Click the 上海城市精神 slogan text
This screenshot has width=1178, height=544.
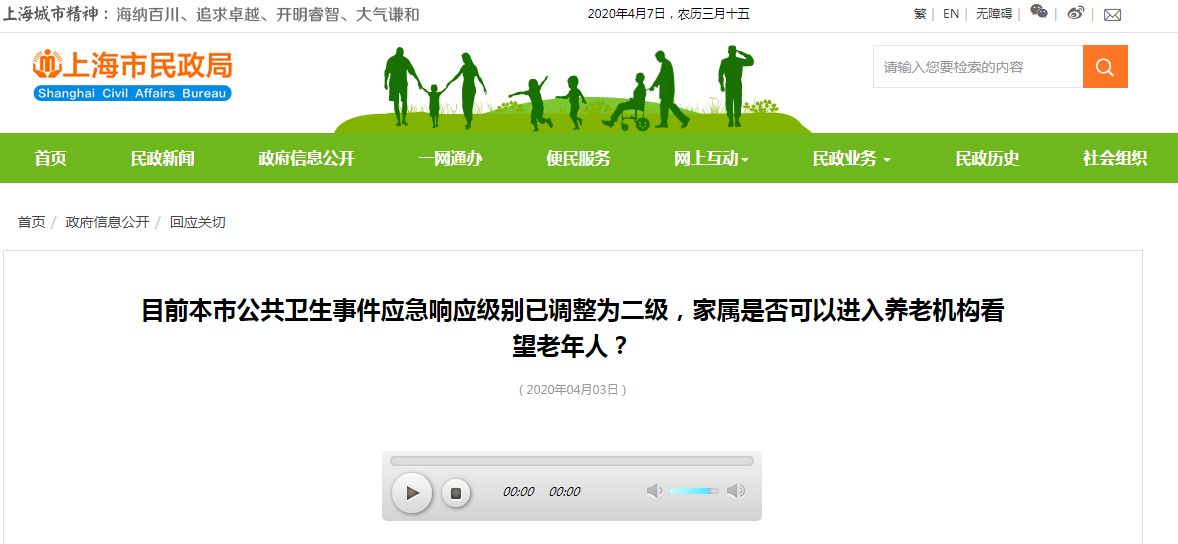(x=211, y=14)
